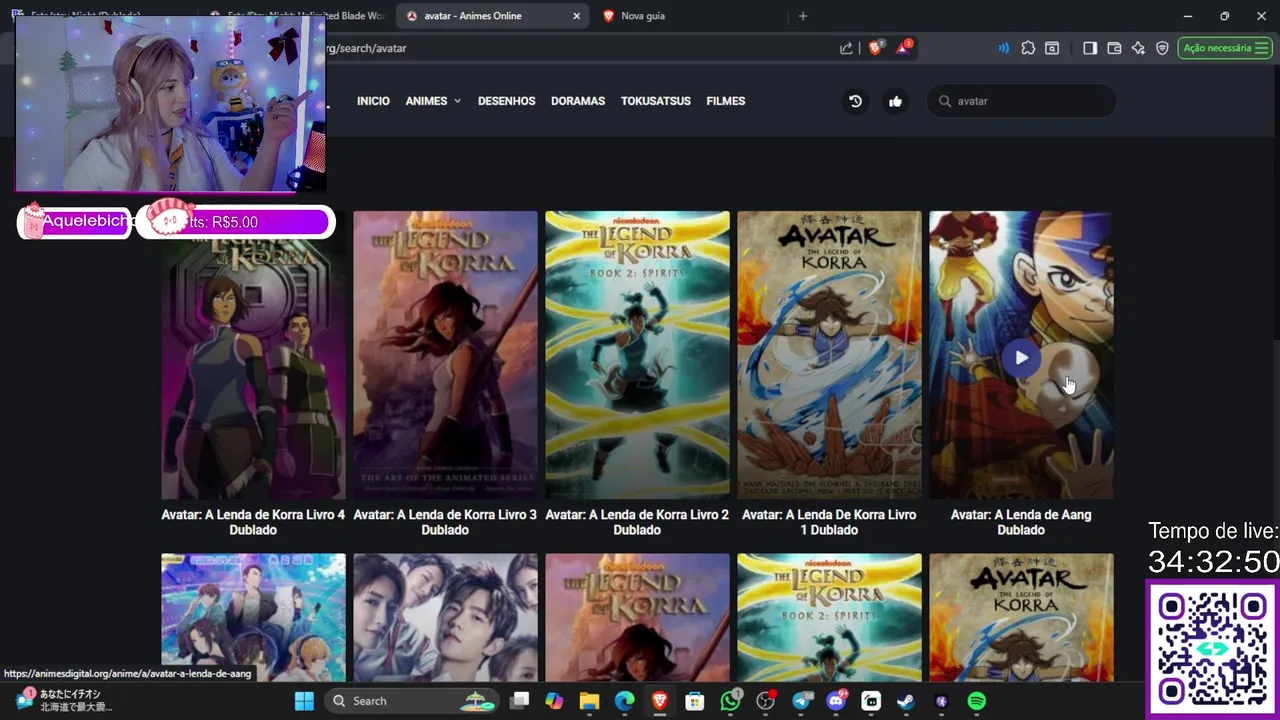Click second-row live-action drama poster
1280x720 pixels.
pyautogui.click(x=445, y=617)
